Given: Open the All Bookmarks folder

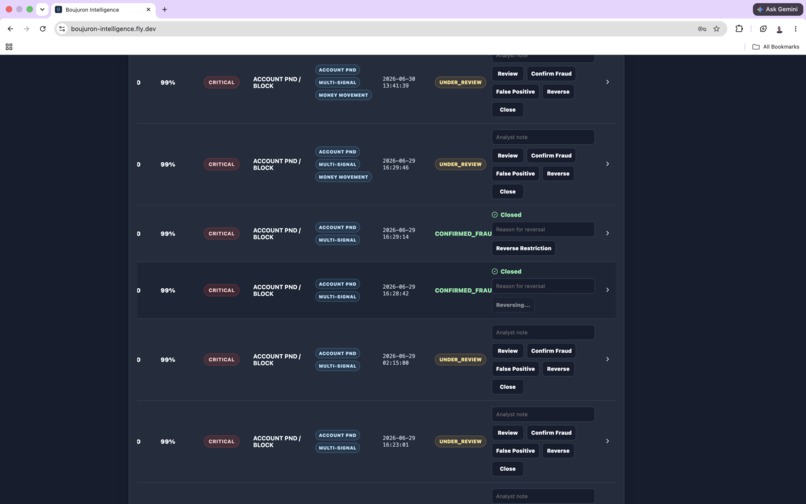Looking at the screenshot, I should [x=775, y=47].
